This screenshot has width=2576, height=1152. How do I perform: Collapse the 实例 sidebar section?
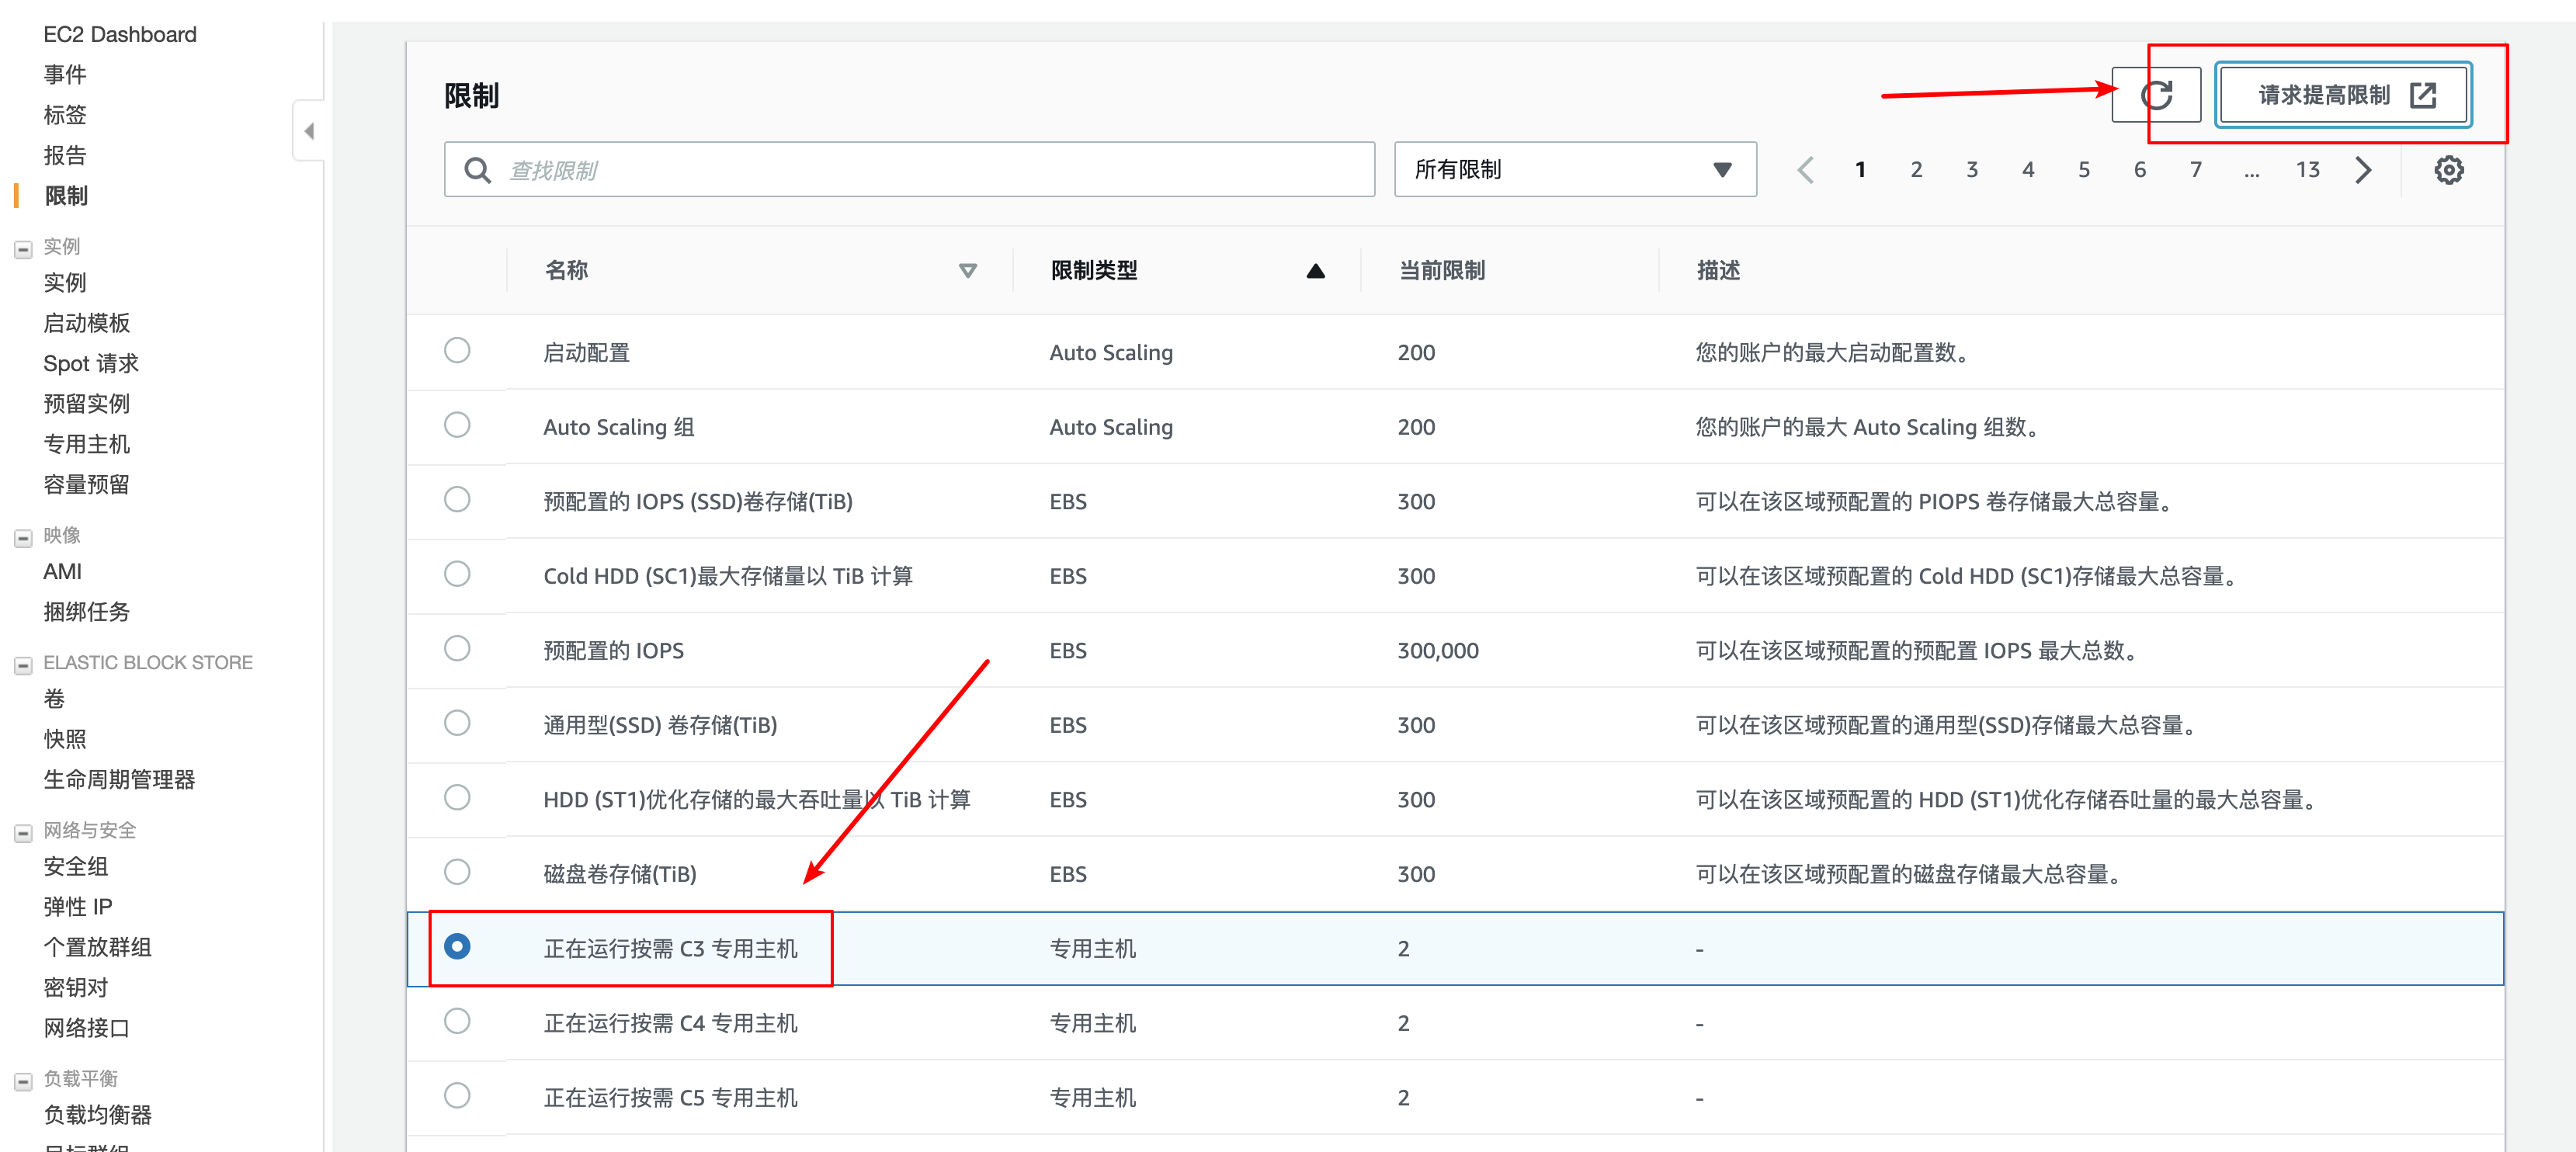[x=23, y=249]
